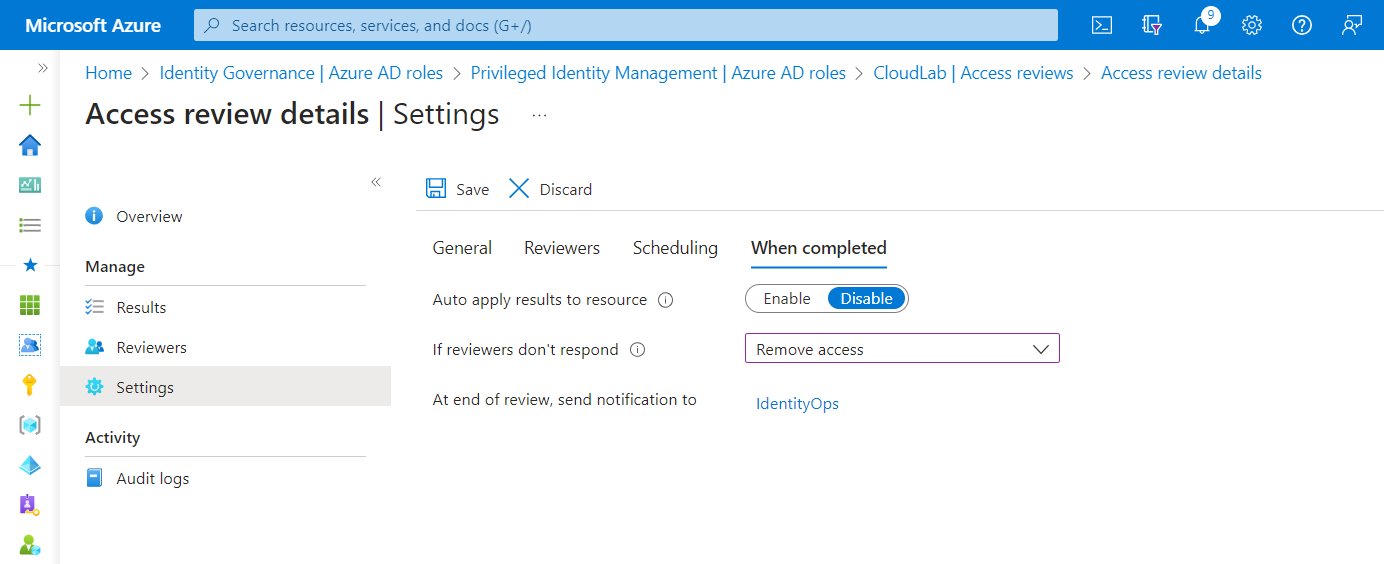Open the Directories + subscriptions filter icon

pos(1152,25)
